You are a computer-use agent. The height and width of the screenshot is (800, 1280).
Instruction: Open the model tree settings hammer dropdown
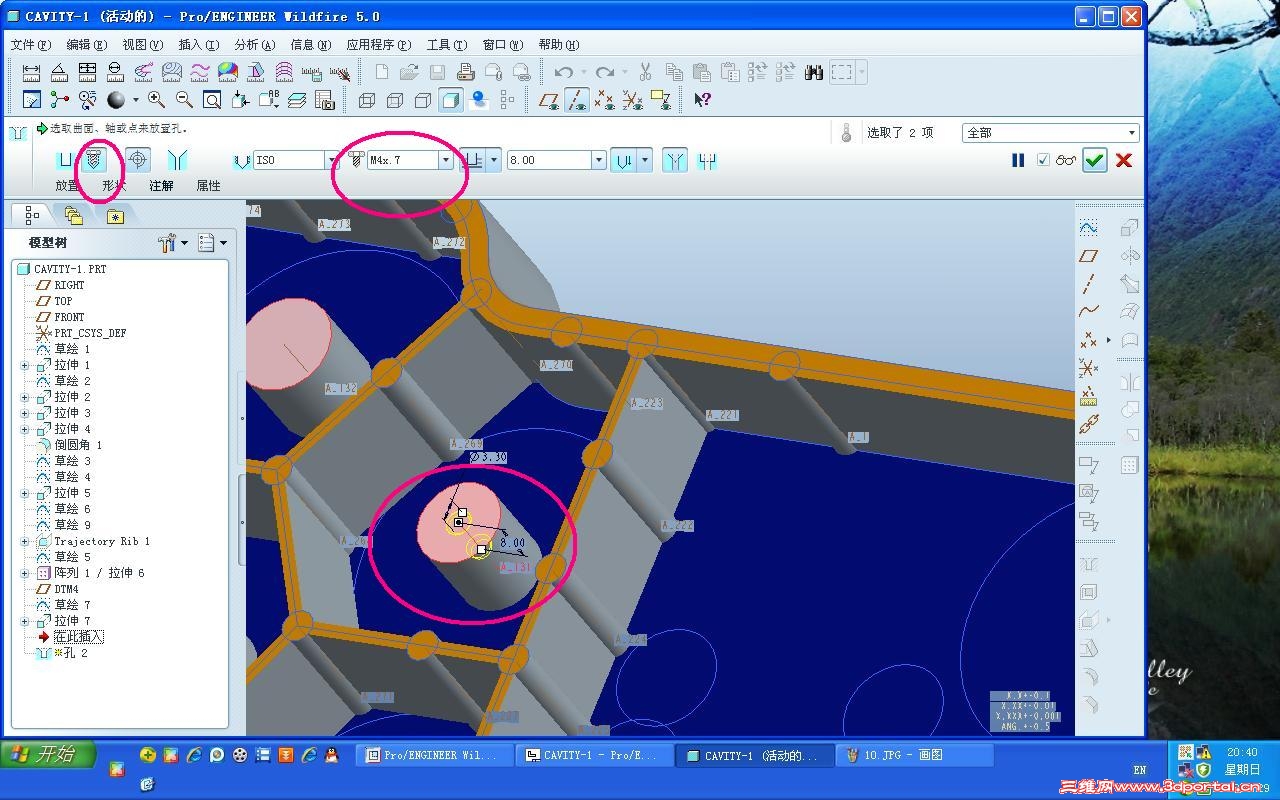[x=173, y=243]
